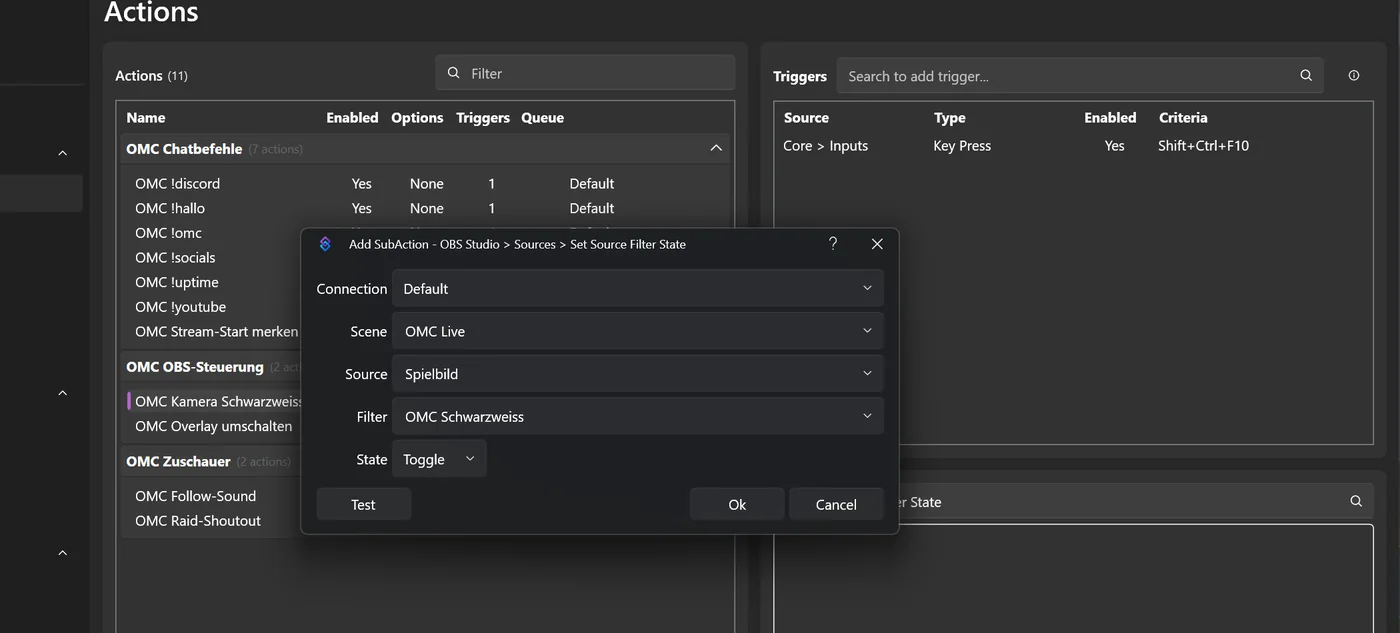Screen dimensions: 1400x633
Task: Confirm with the Ok button
Action: click(x=737, y=504)
